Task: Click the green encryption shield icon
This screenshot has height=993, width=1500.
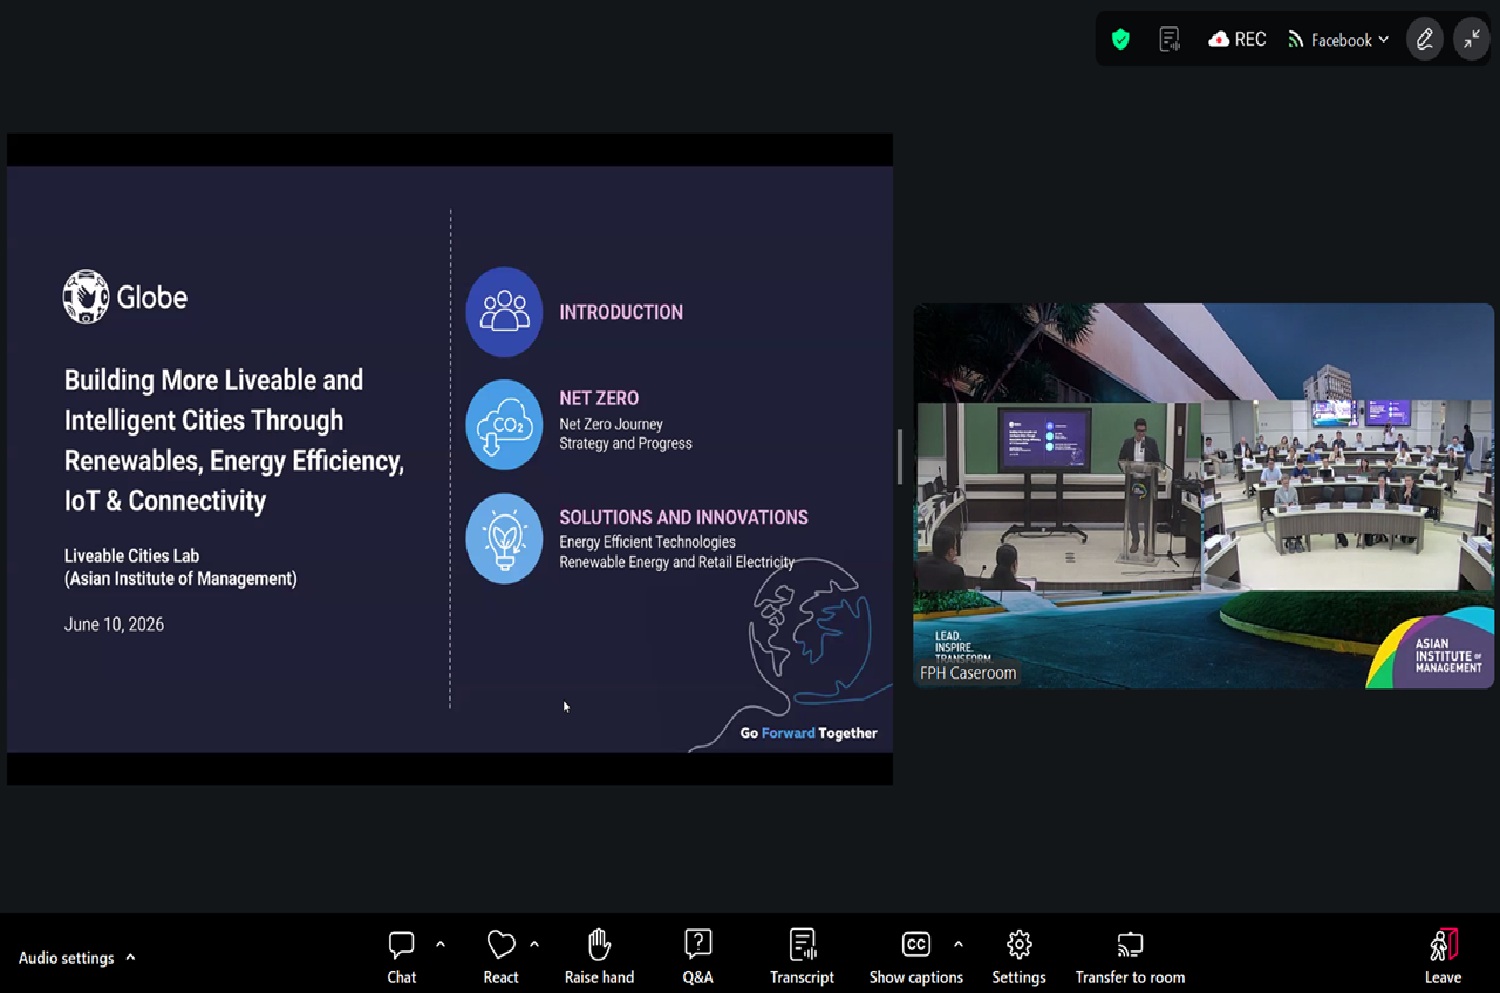Action: 1121,39
